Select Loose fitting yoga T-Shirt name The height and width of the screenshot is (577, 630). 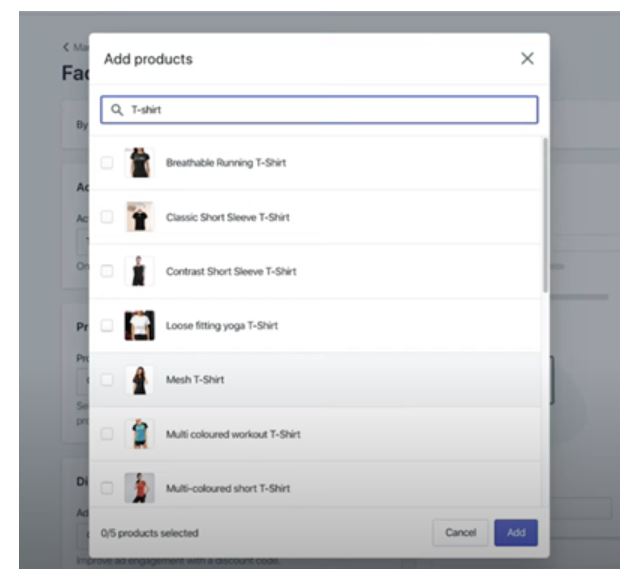click(x=222, y=325)
